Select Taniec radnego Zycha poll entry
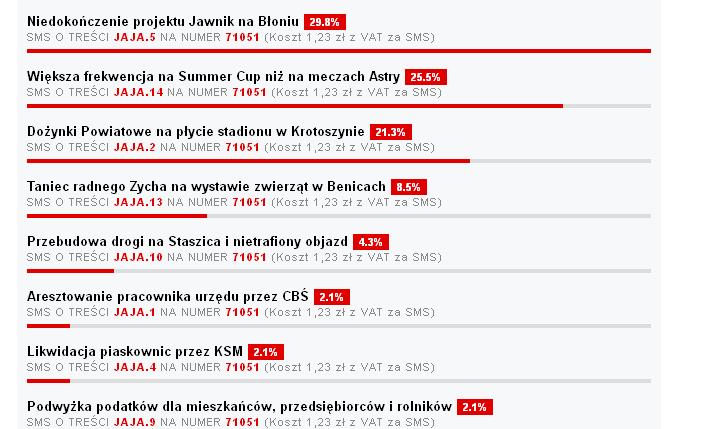The image size is (720, 429). pyautogui.click(x=206, y=186)
